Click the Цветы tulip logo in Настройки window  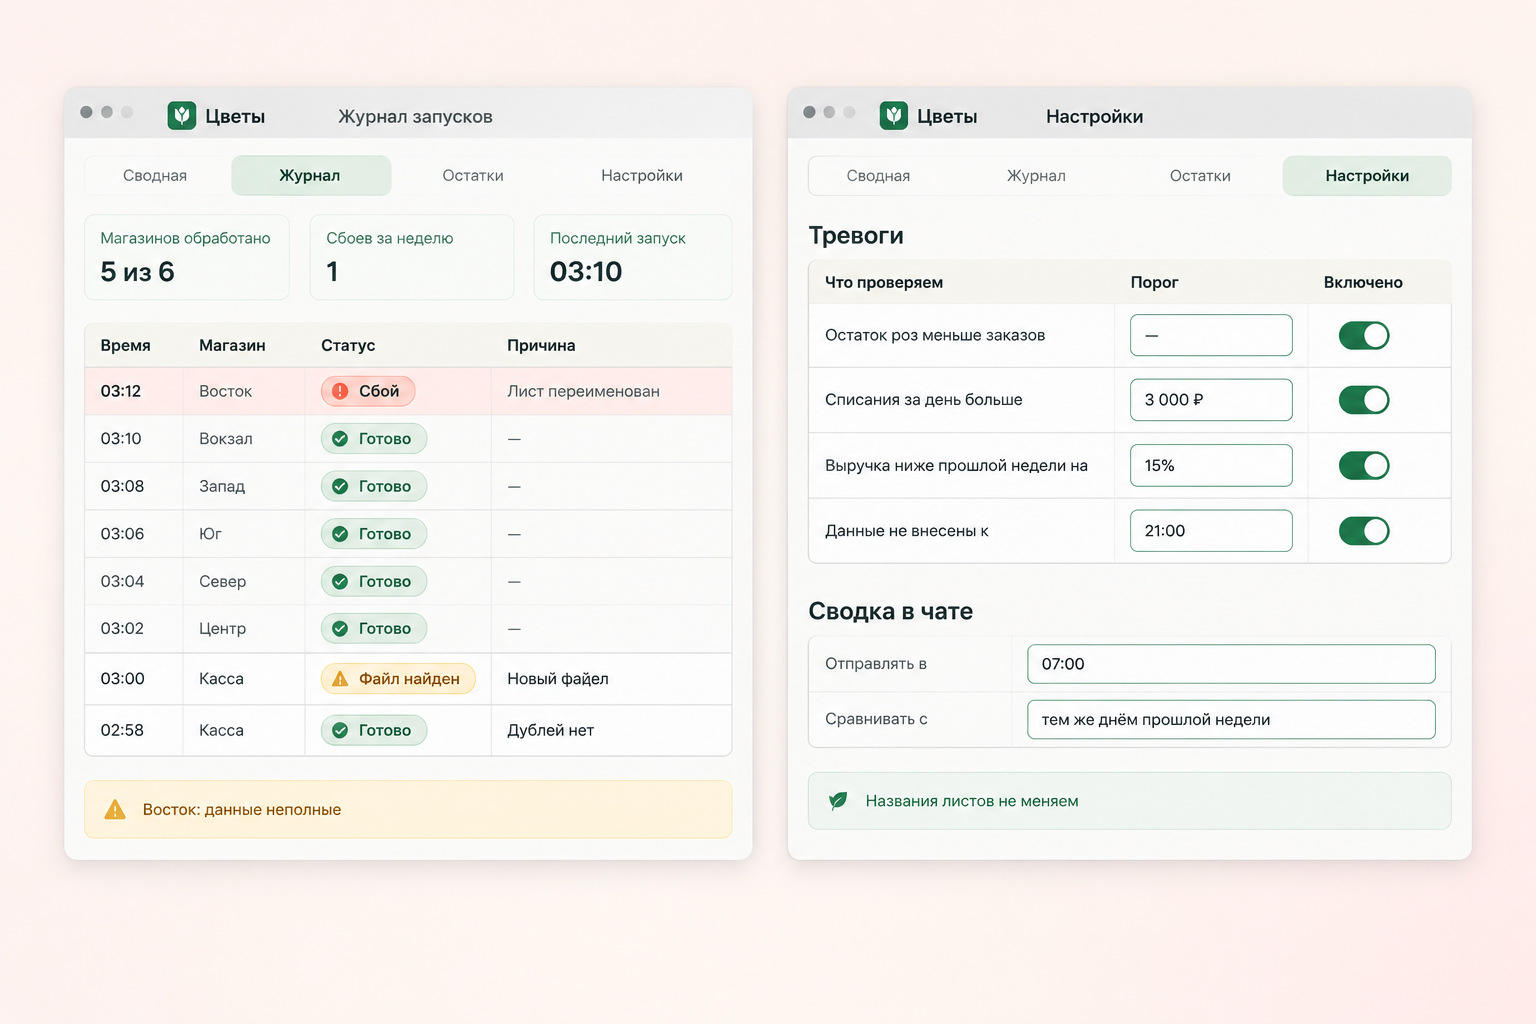coord(893,116)
